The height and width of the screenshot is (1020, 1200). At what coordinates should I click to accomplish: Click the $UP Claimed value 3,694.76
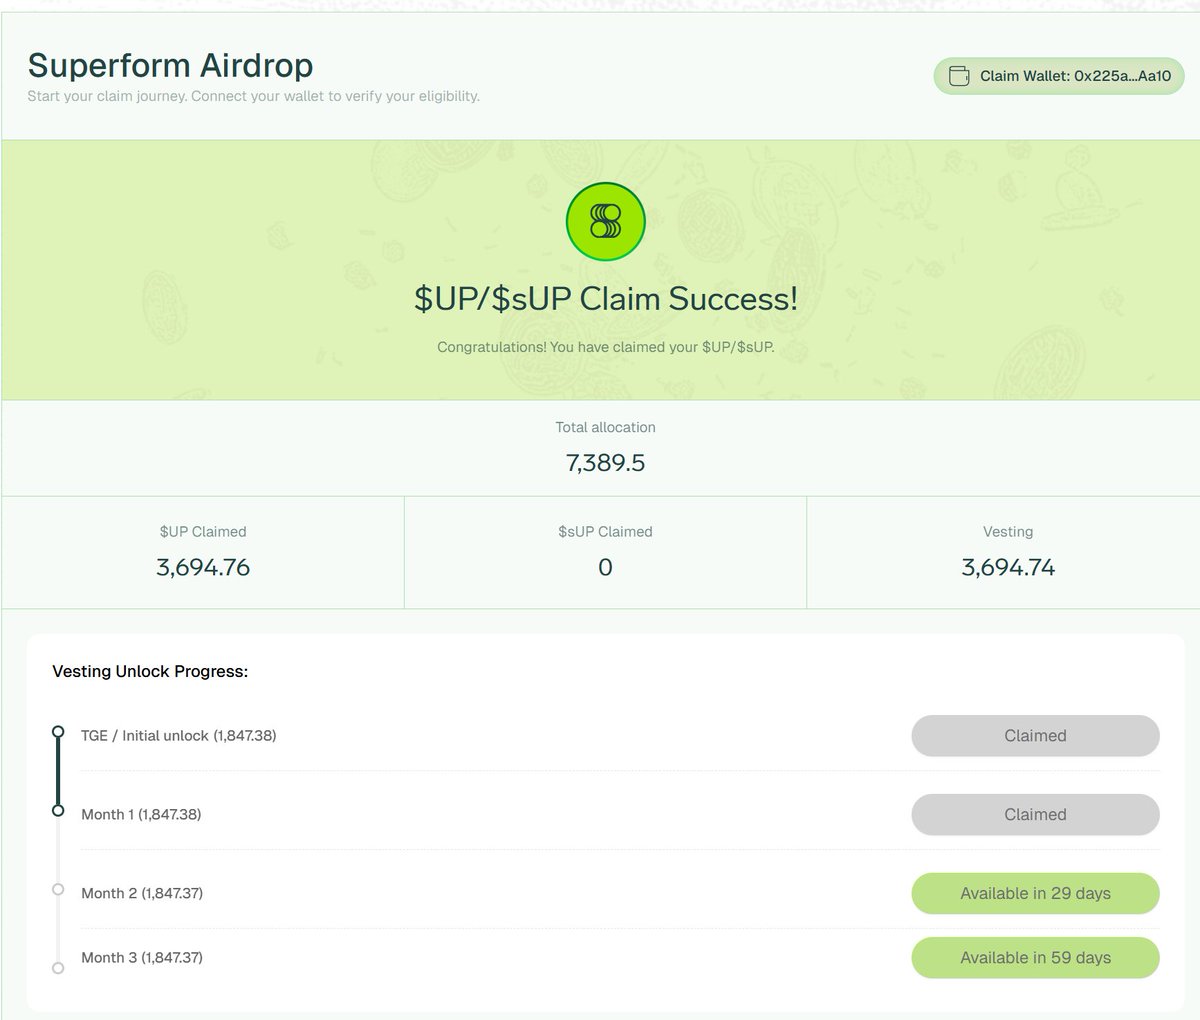[203, 568]
